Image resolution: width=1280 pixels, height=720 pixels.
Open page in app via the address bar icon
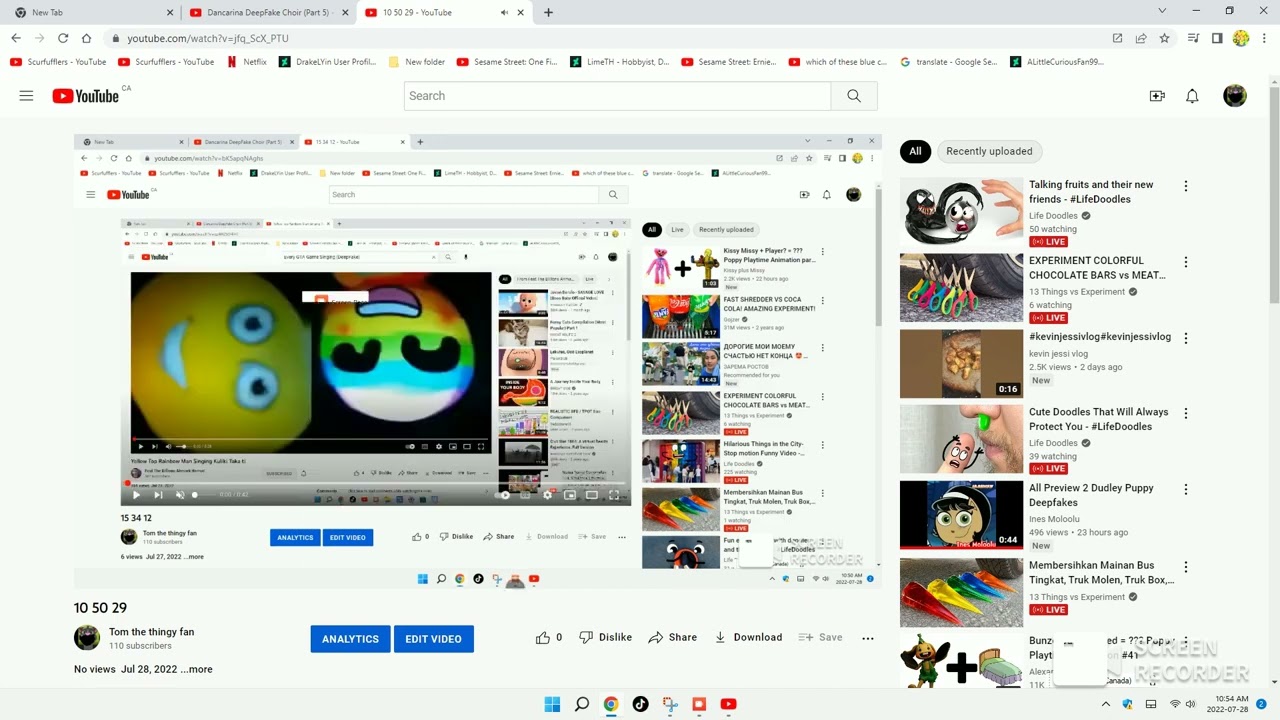(1117, 38)
